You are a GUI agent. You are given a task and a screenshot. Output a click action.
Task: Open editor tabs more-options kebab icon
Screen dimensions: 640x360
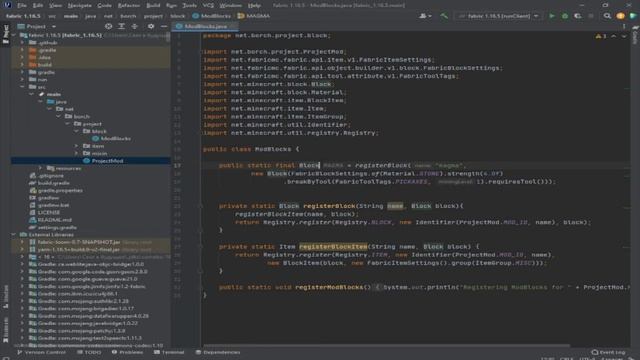click(x=624, y=26)
